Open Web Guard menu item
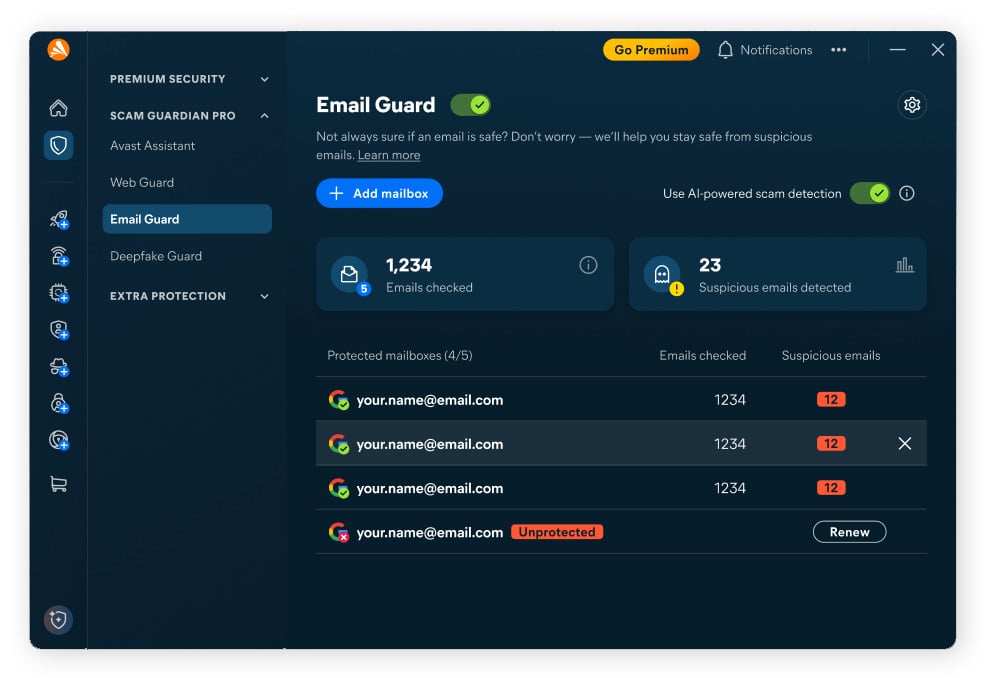The height and width of the screenshot is (678, 989). click(x=142, y=182)
